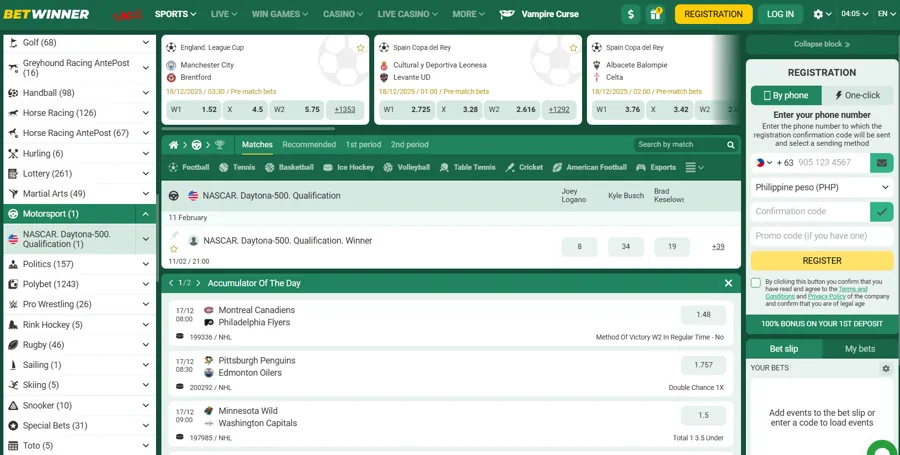Viewport: 900px width, 455px height.
Task: Close the Accumulator Of The Day panel
Action: (728, 283)
